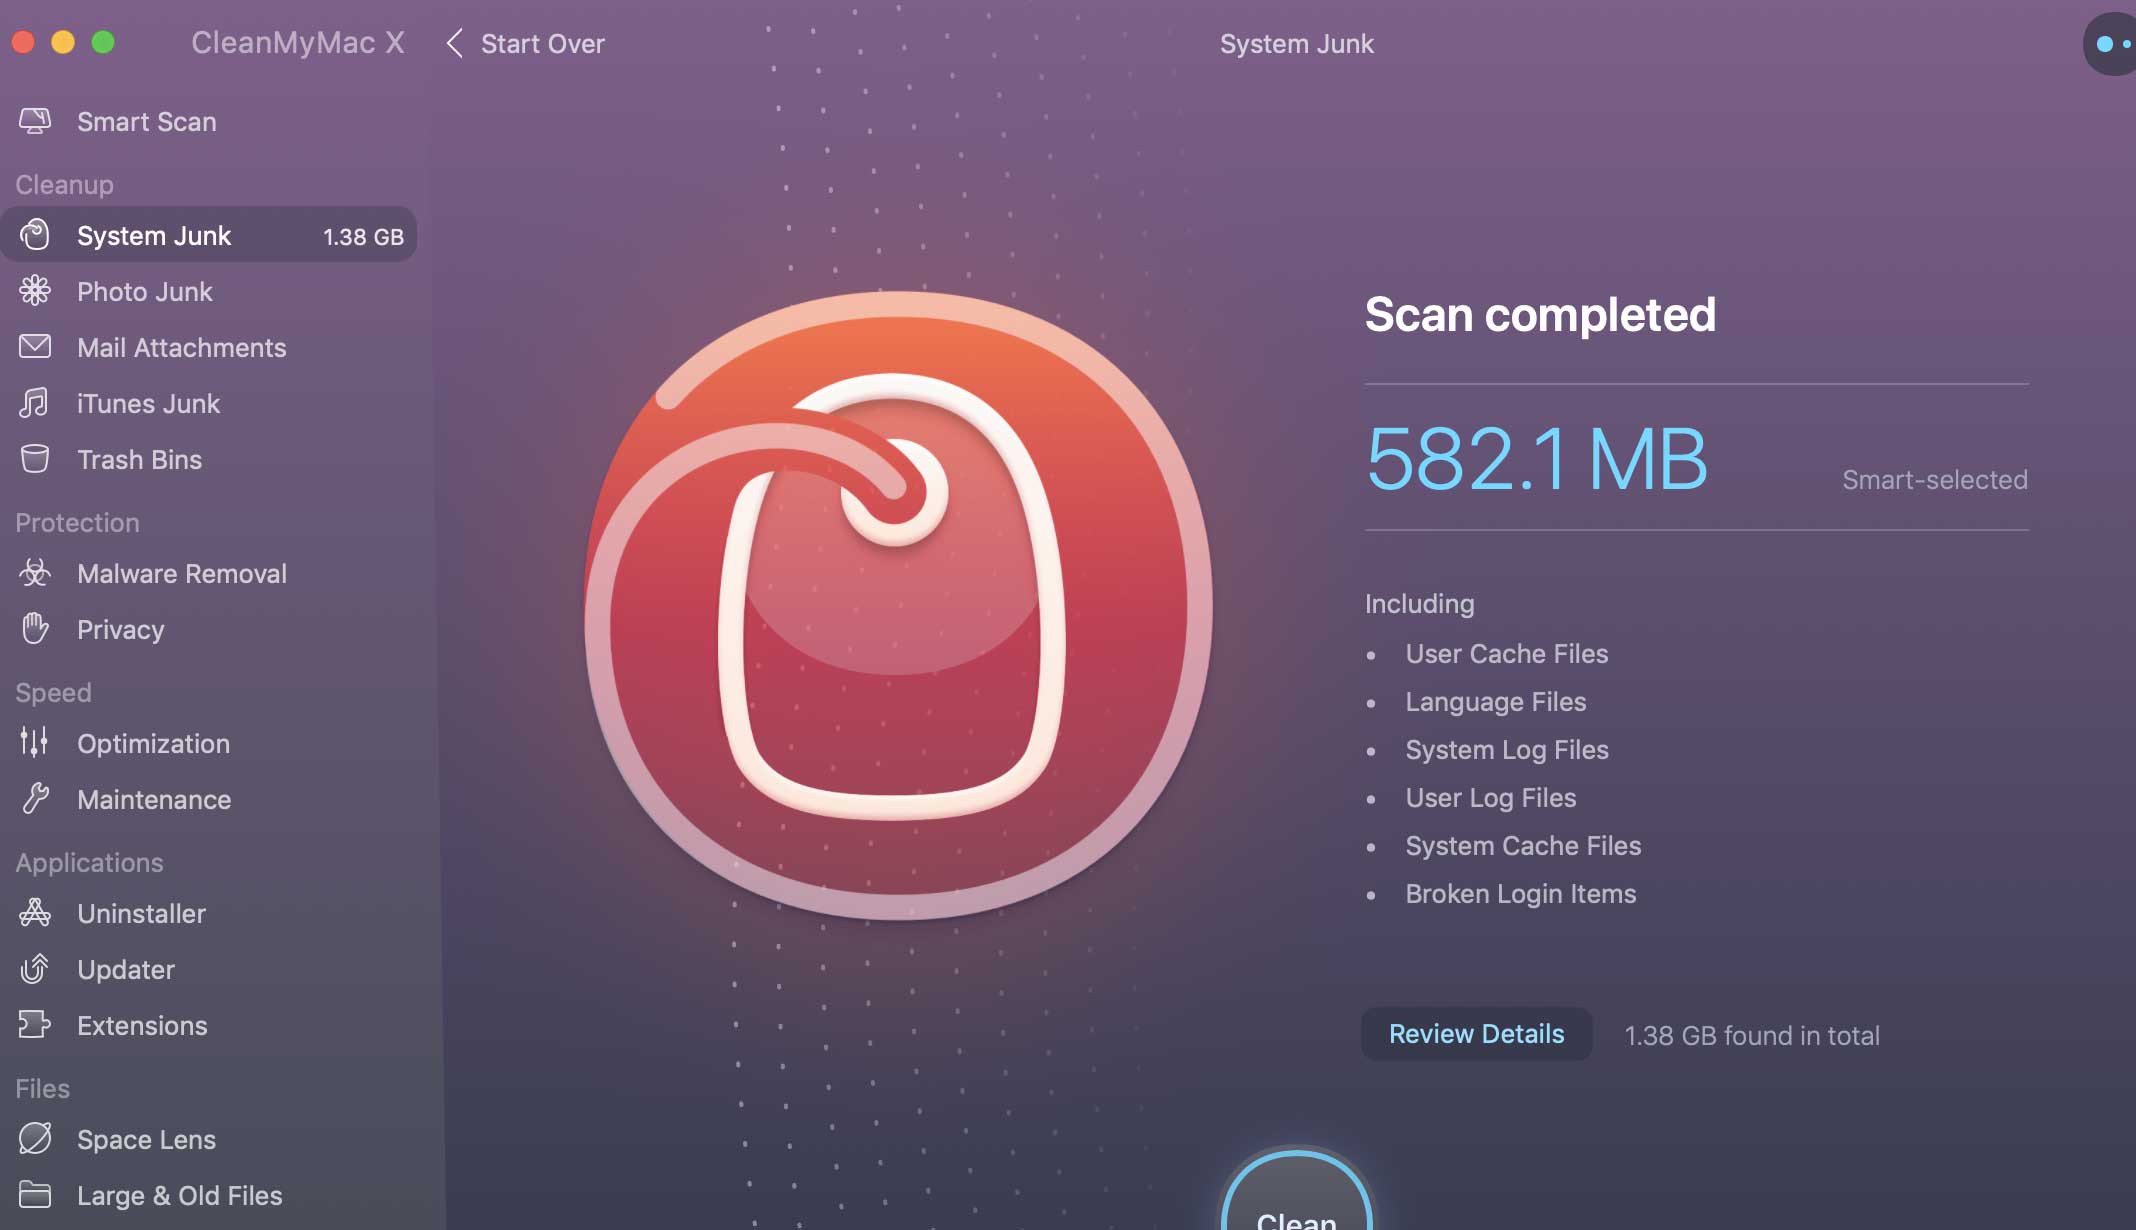Click the Uninstaller icon
The width and height of the screenshot is (2136, 1230).
(35, 913)
